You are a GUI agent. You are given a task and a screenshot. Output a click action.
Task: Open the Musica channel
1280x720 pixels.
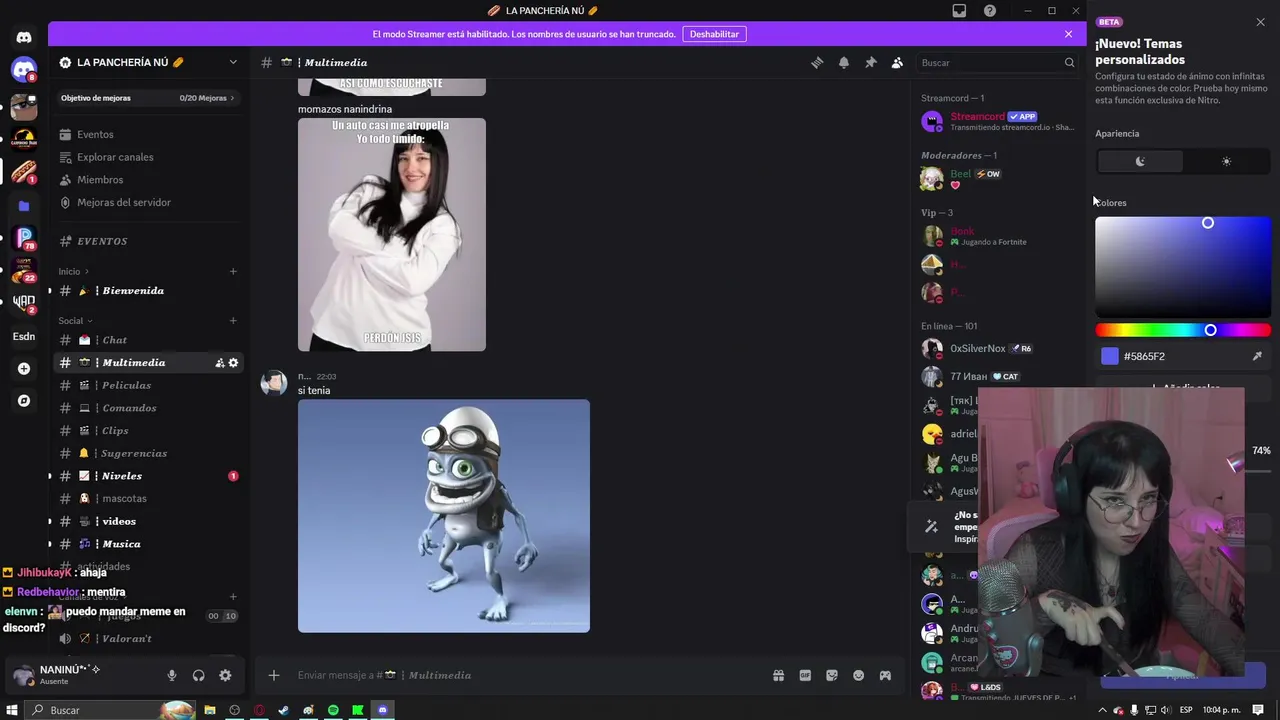pos(148,544)
